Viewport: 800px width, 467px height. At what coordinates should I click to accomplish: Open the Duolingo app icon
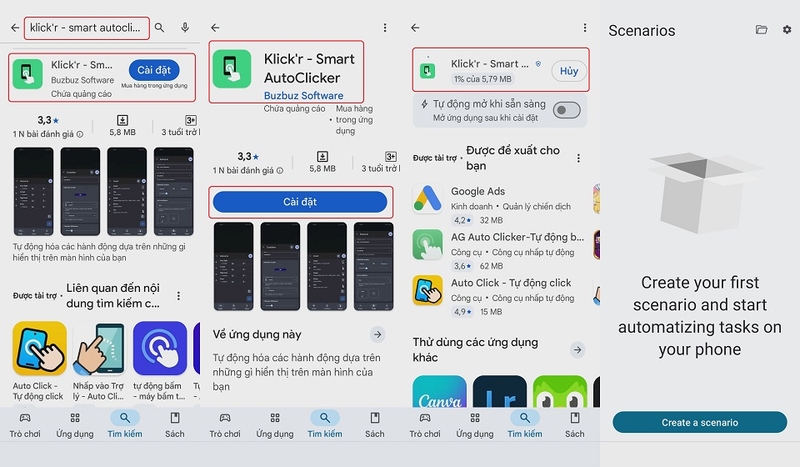pyautogui.click(x=560, y=391)
